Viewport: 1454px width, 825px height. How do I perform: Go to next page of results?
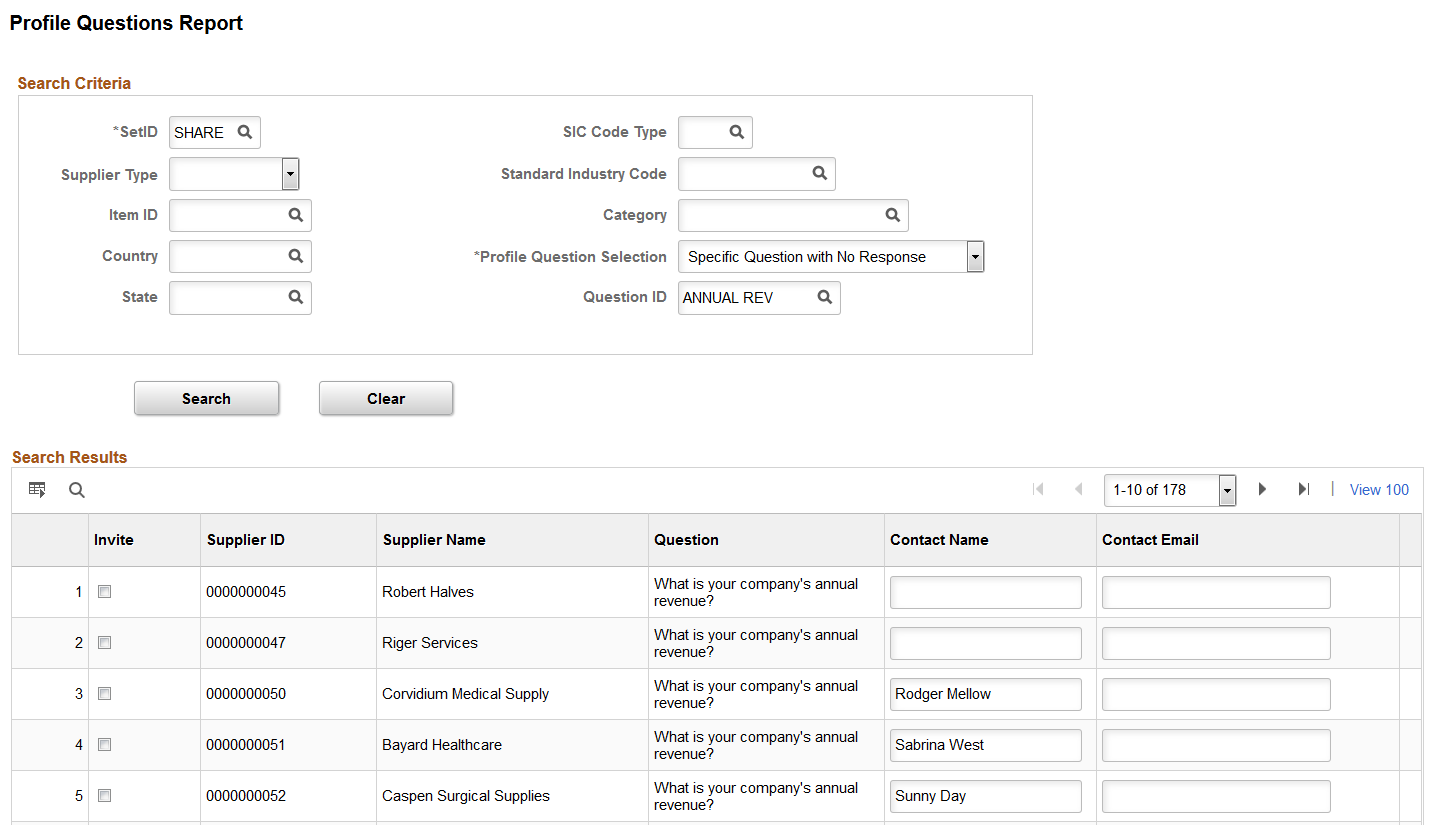click(1262, 489)
